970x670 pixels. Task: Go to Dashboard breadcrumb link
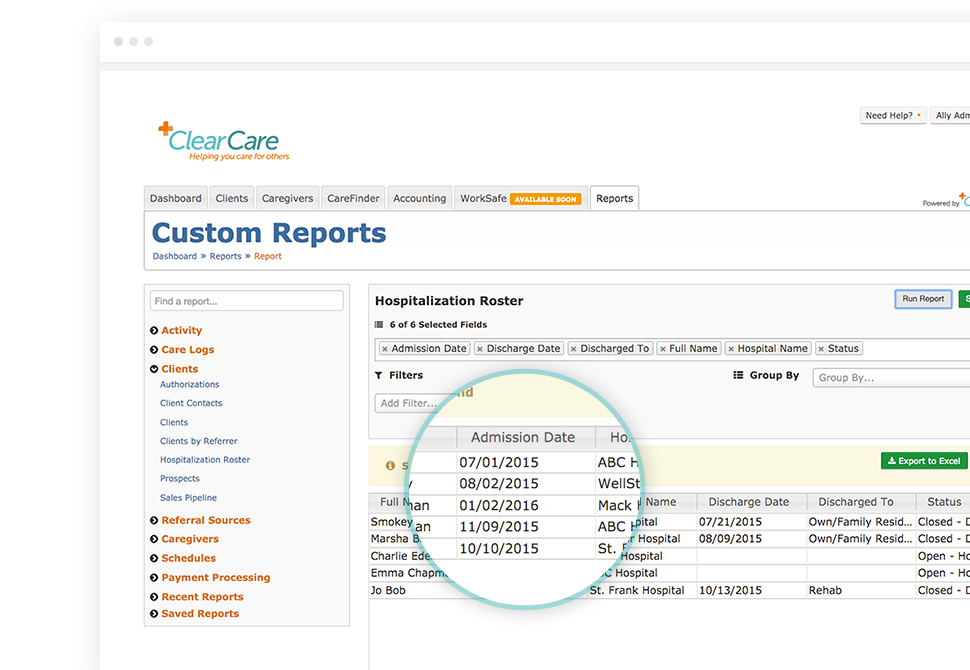click(174, 256)
